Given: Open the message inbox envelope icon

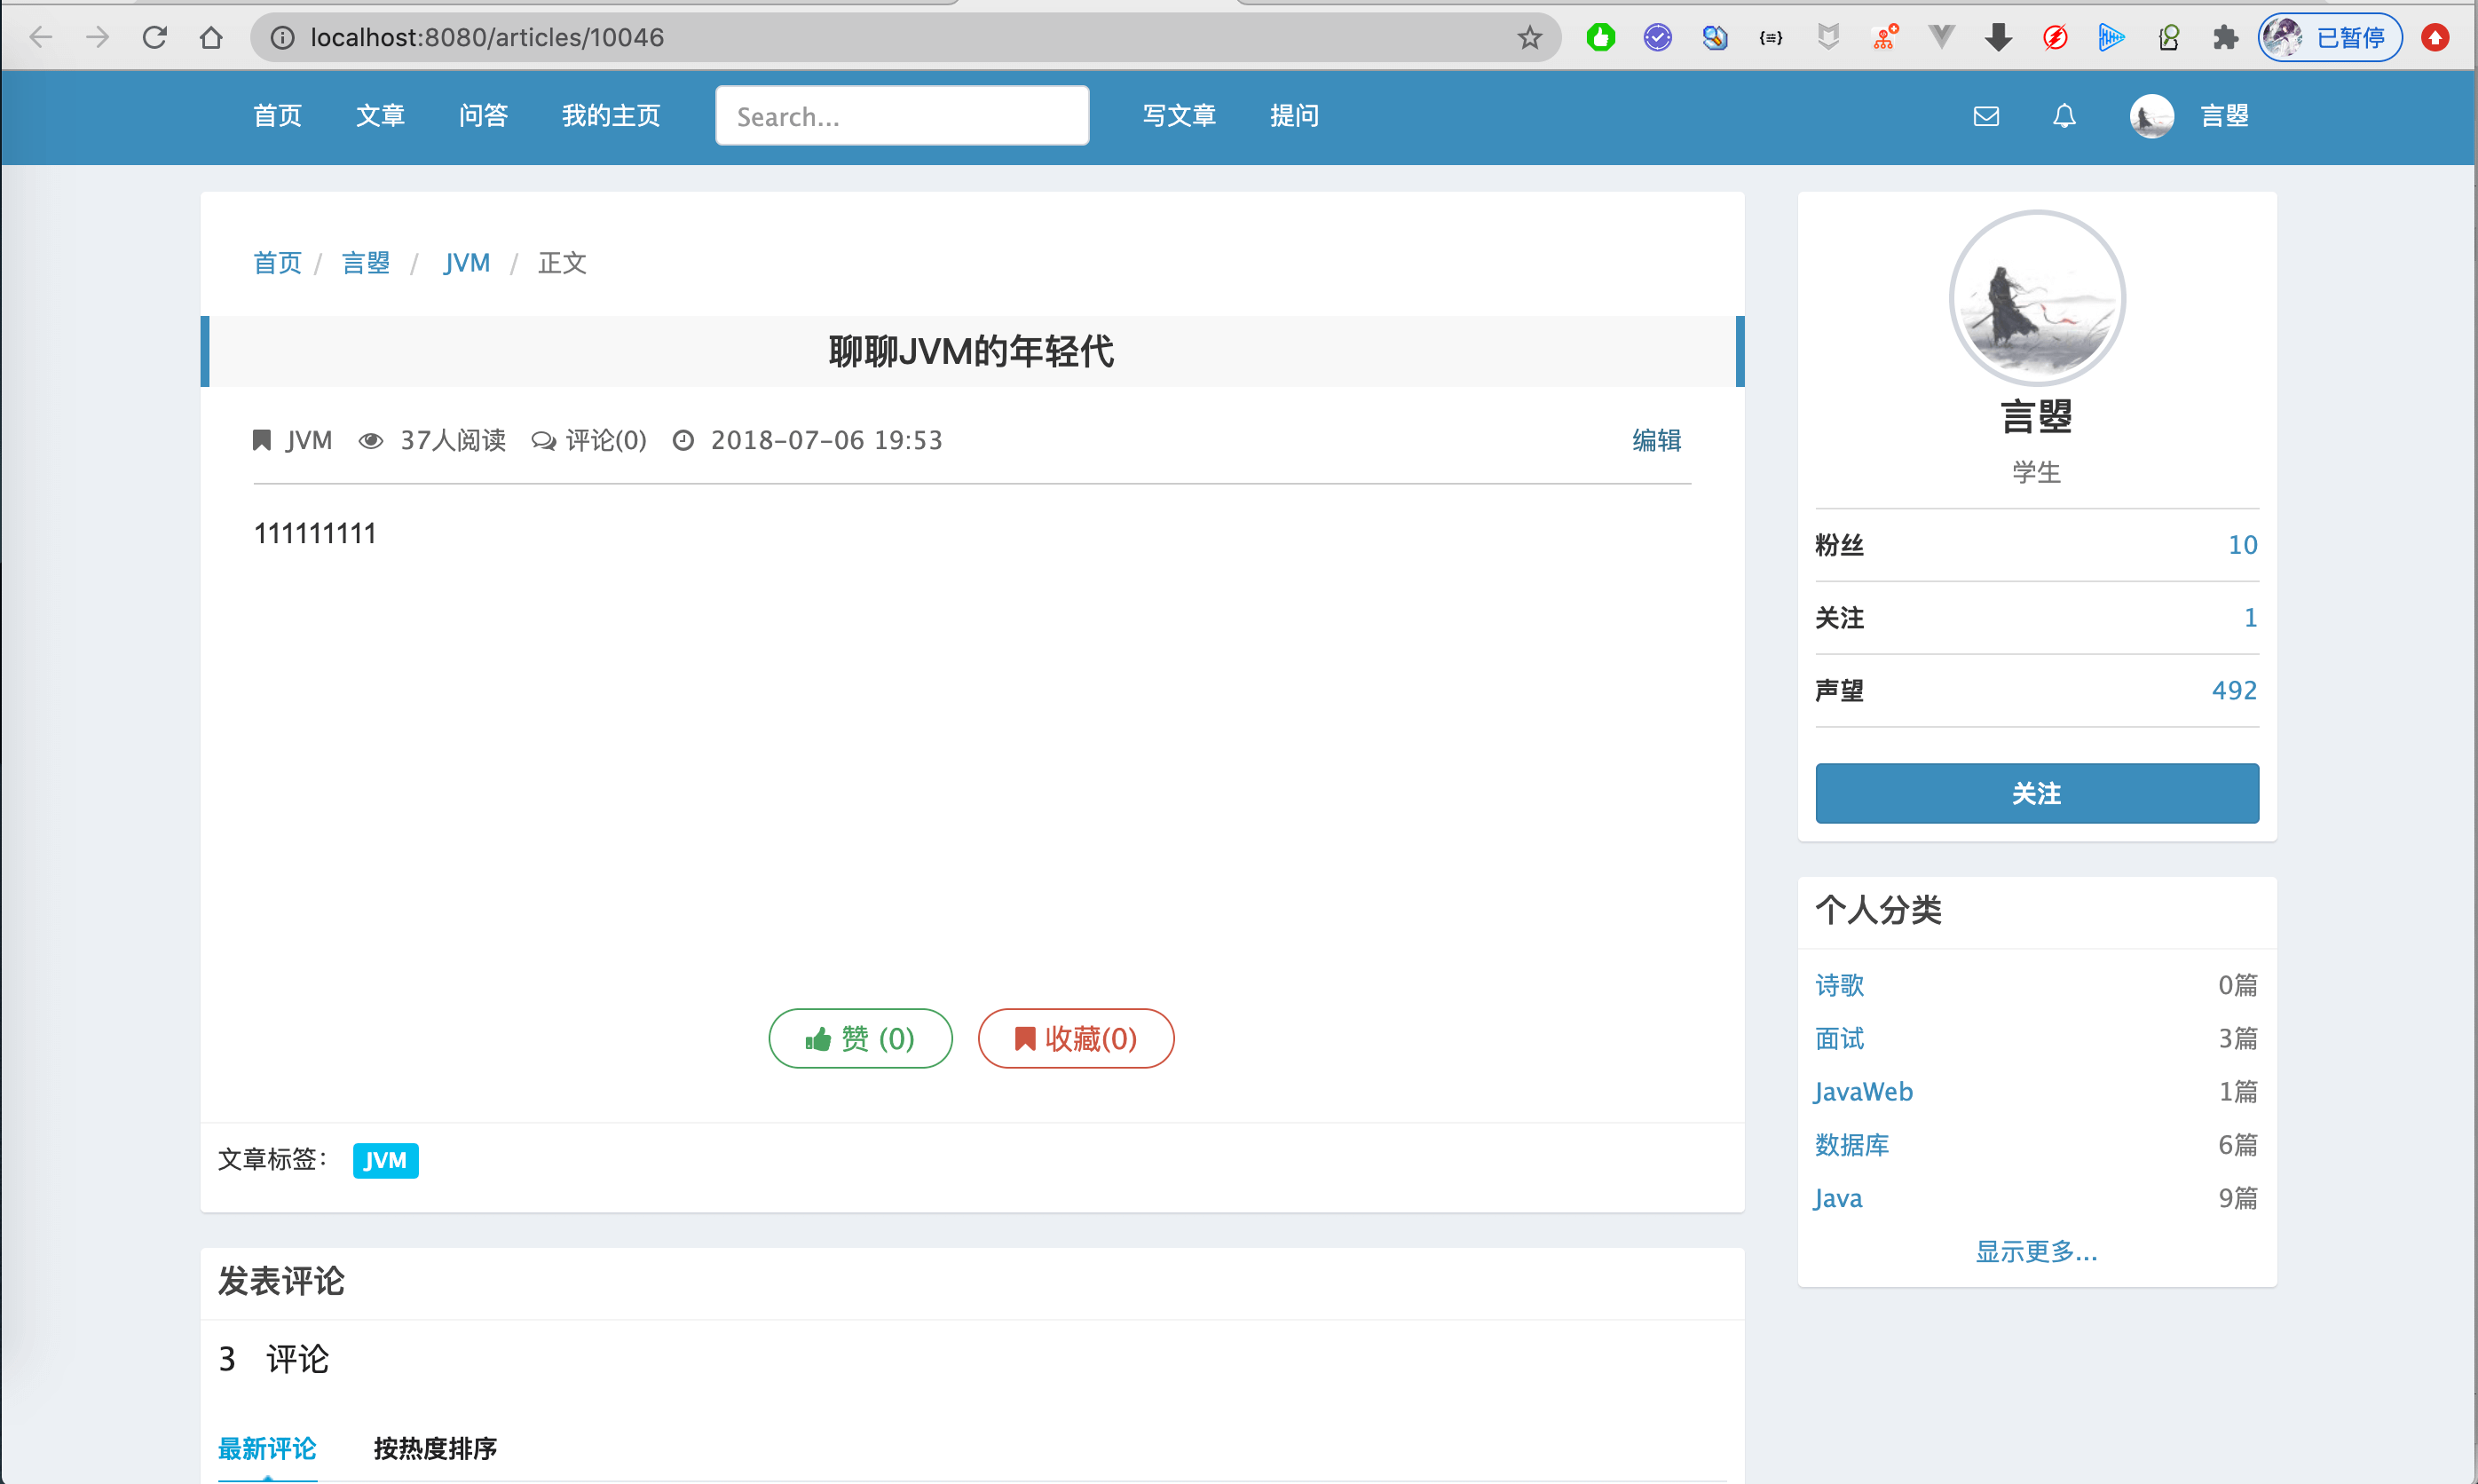Looking at the screenshot, I should pos(1986,115).
